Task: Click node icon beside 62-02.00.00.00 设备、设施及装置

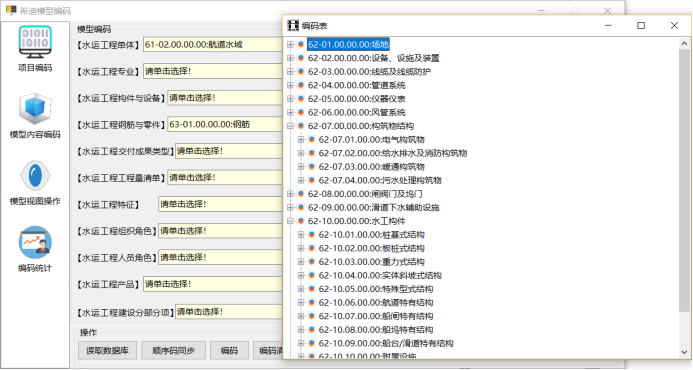Action: (x=301, y=58)
